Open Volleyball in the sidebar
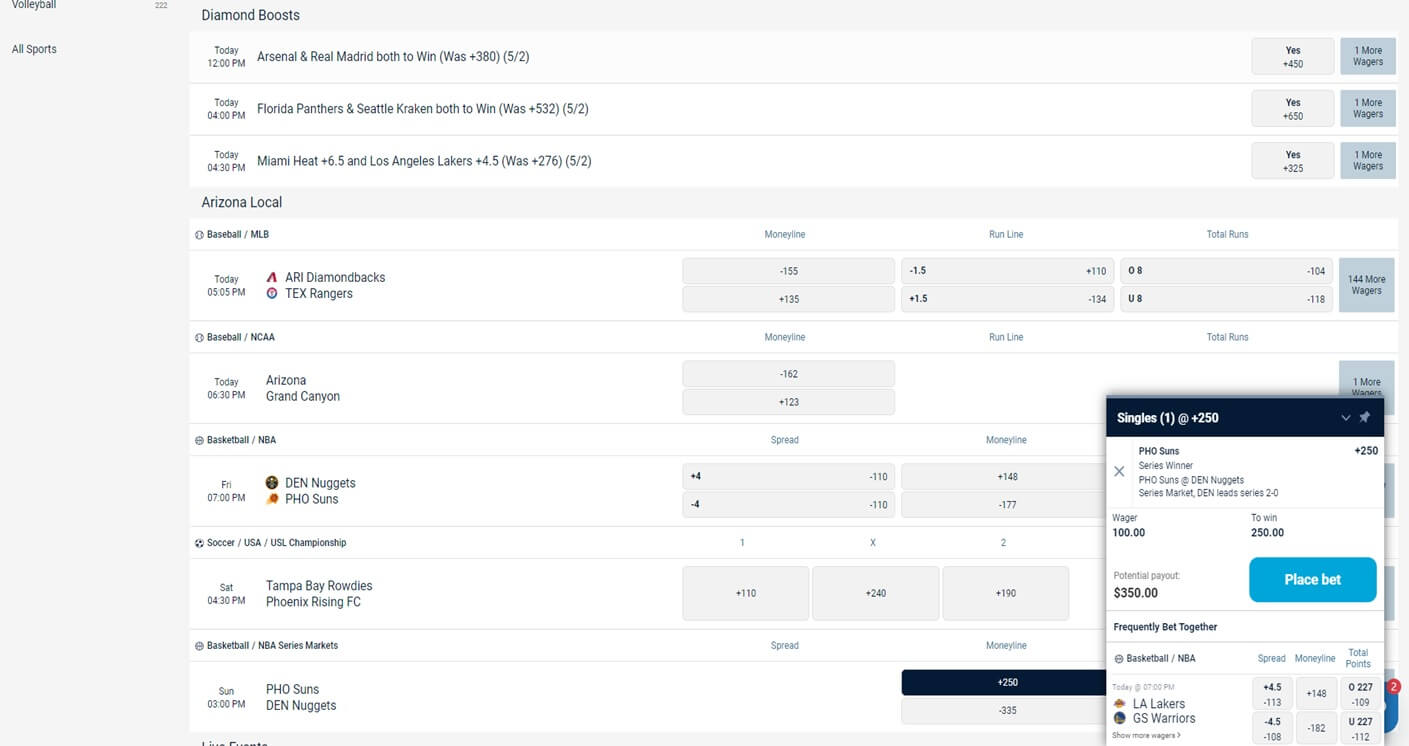Viewport: 1409px width, 746px height. click(34, 5)
